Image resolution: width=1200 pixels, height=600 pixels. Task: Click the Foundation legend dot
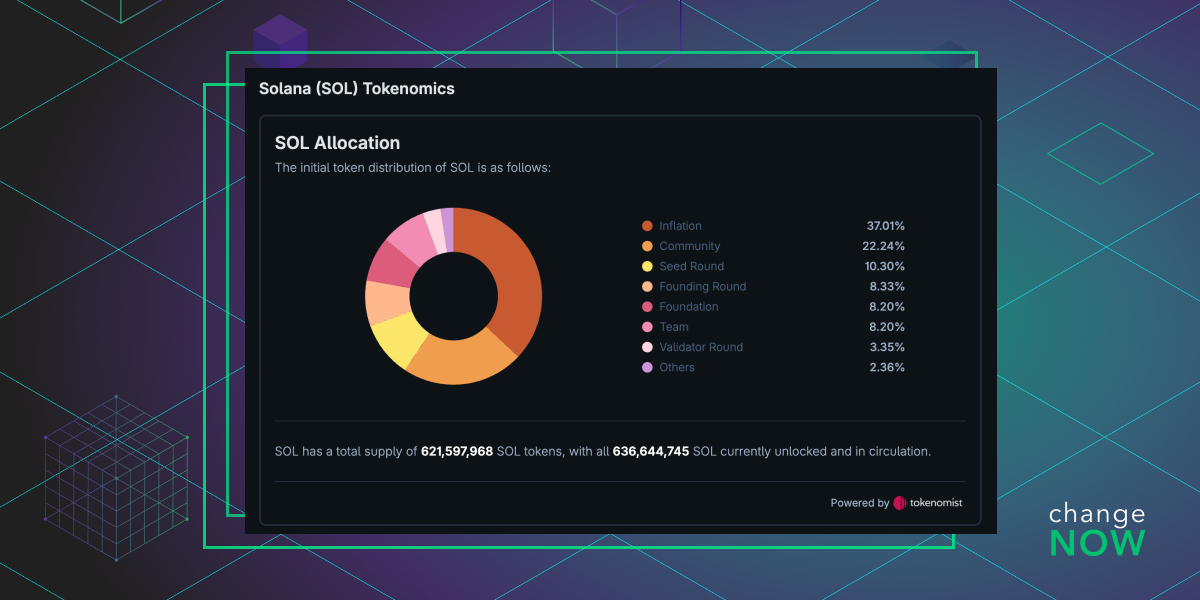click(647, 307)
